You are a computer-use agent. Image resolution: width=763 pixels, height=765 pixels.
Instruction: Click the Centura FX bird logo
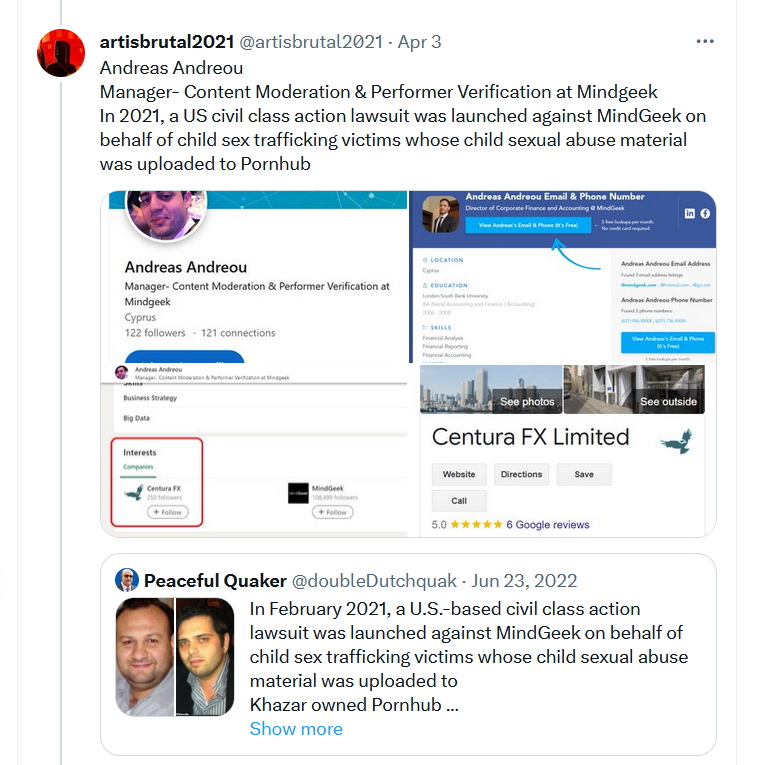(x=677, y=441)
